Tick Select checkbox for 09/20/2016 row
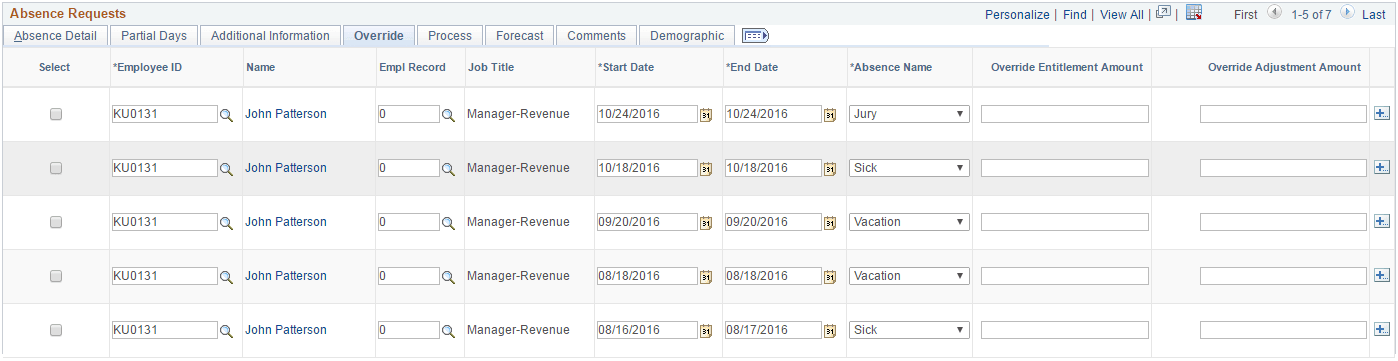This screenshot has width=1398, height=361. pos(56,222)
